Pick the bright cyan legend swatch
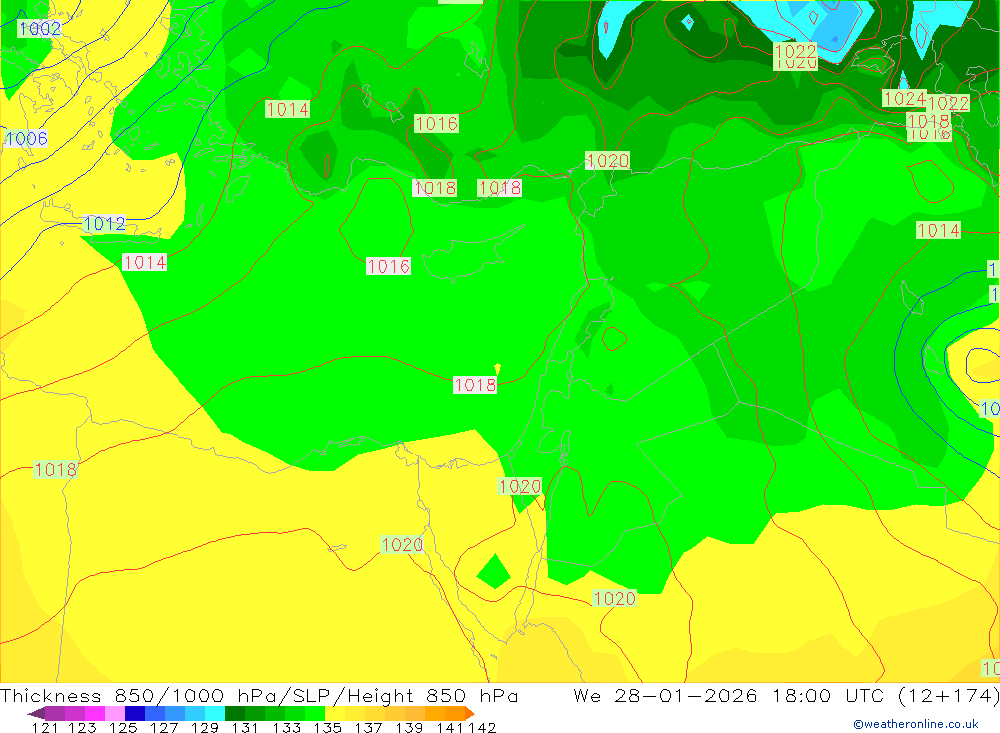Image resolution: width=1000 pixels, height=733 pixels. pos(215,713)
